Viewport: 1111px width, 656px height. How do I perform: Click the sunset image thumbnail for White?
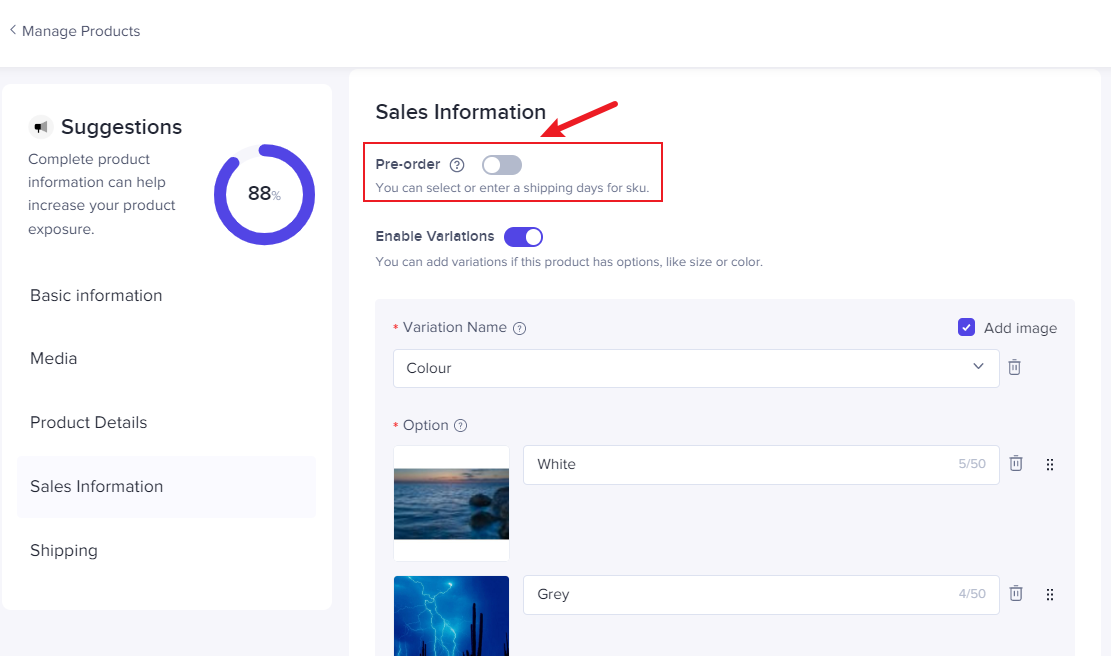coord(451,503)
